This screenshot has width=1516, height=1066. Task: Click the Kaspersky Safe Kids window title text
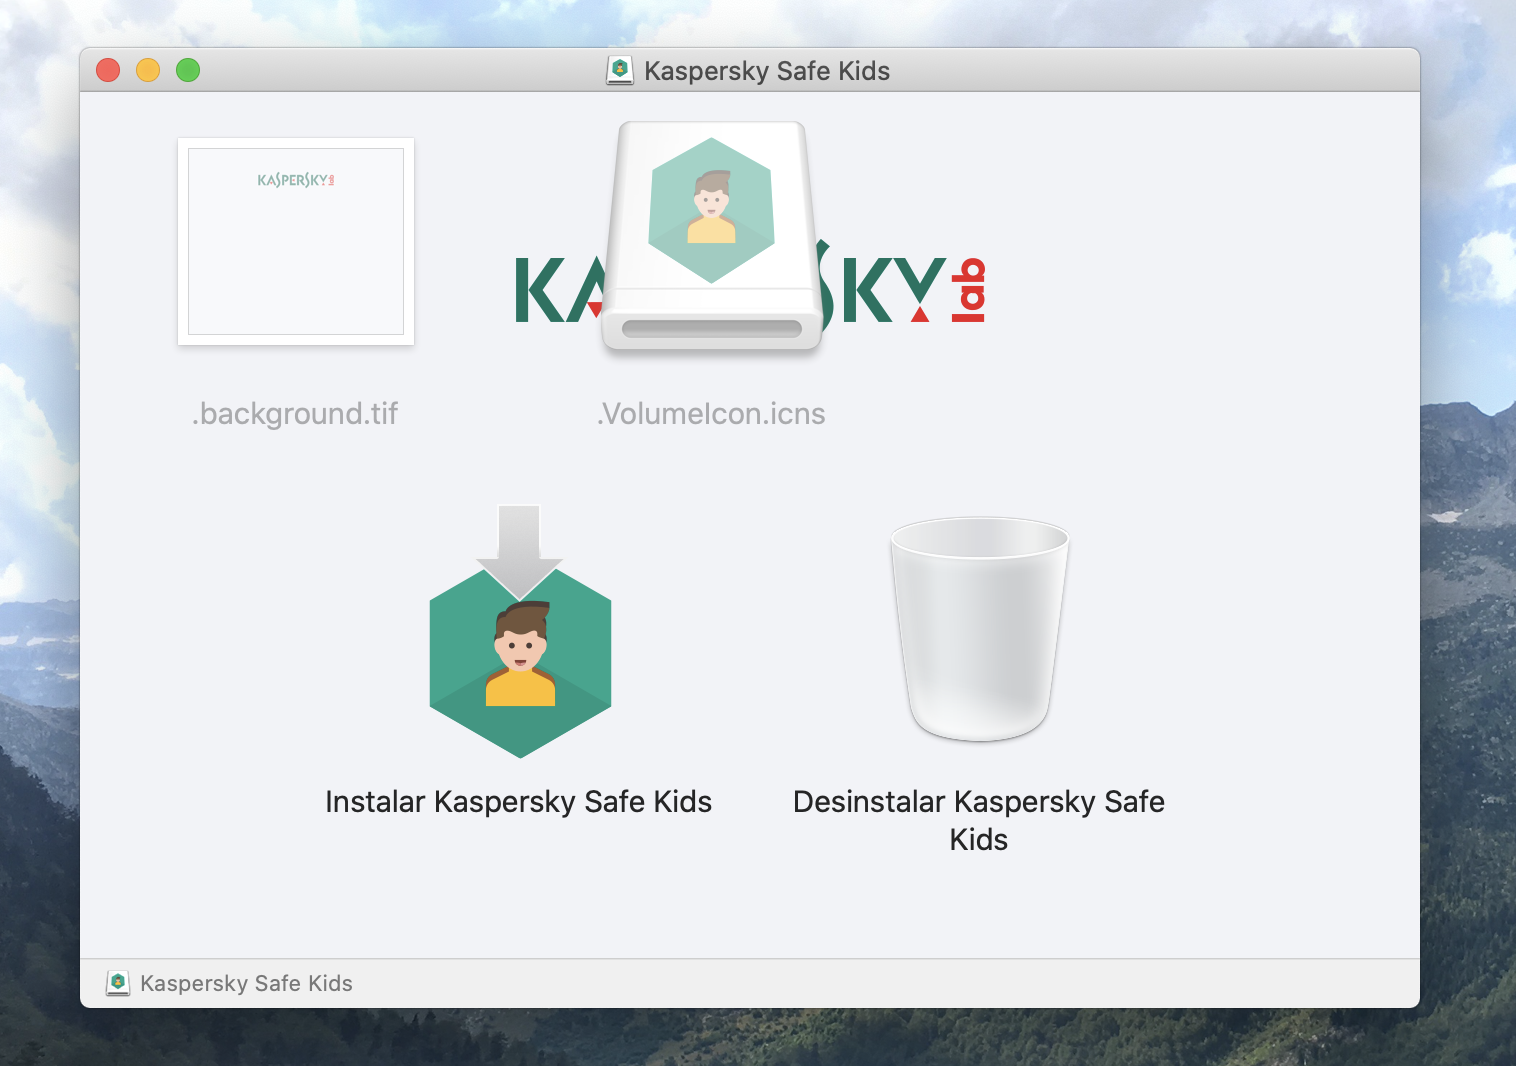click(767, 71)
